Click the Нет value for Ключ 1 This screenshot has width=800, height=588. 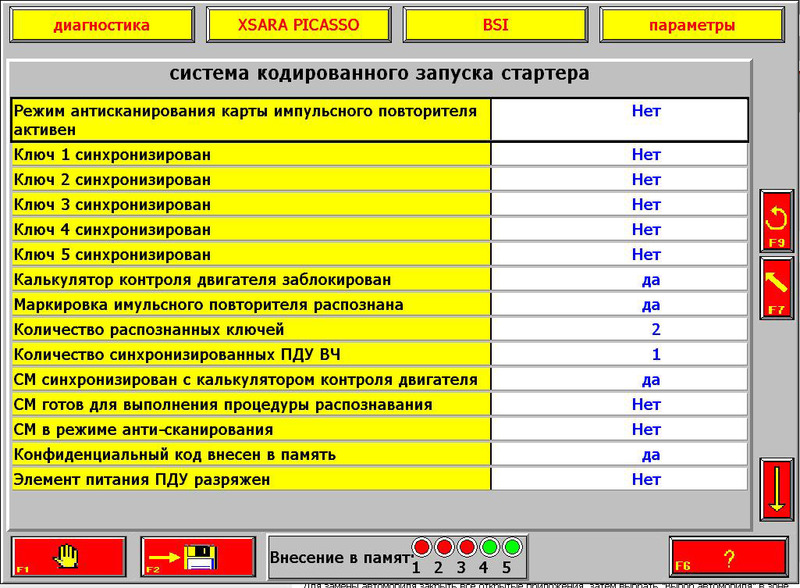[x=646, y=154]
